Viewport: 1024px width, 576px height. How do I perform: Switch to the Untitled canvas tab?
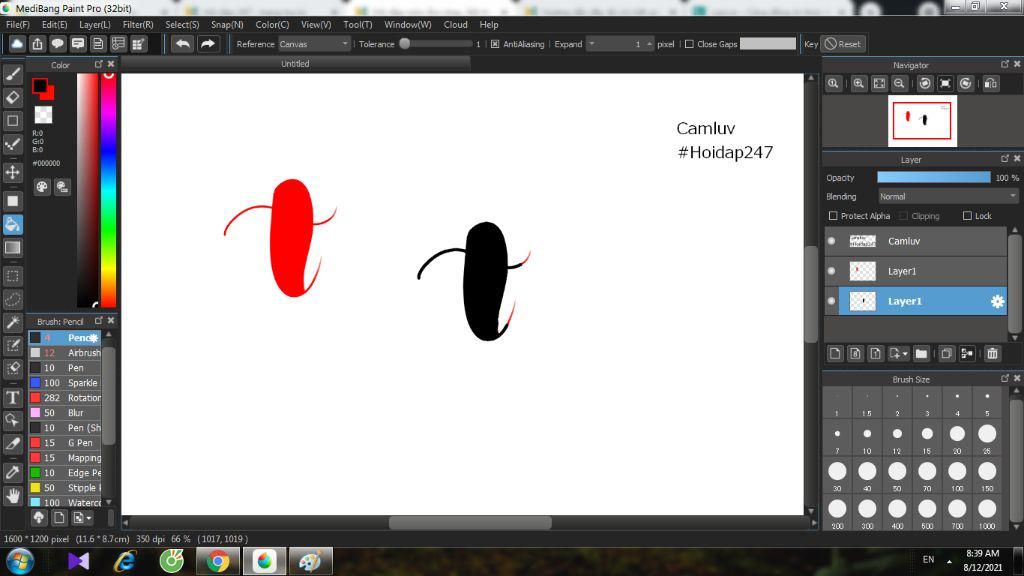click(x=295, y=63)
